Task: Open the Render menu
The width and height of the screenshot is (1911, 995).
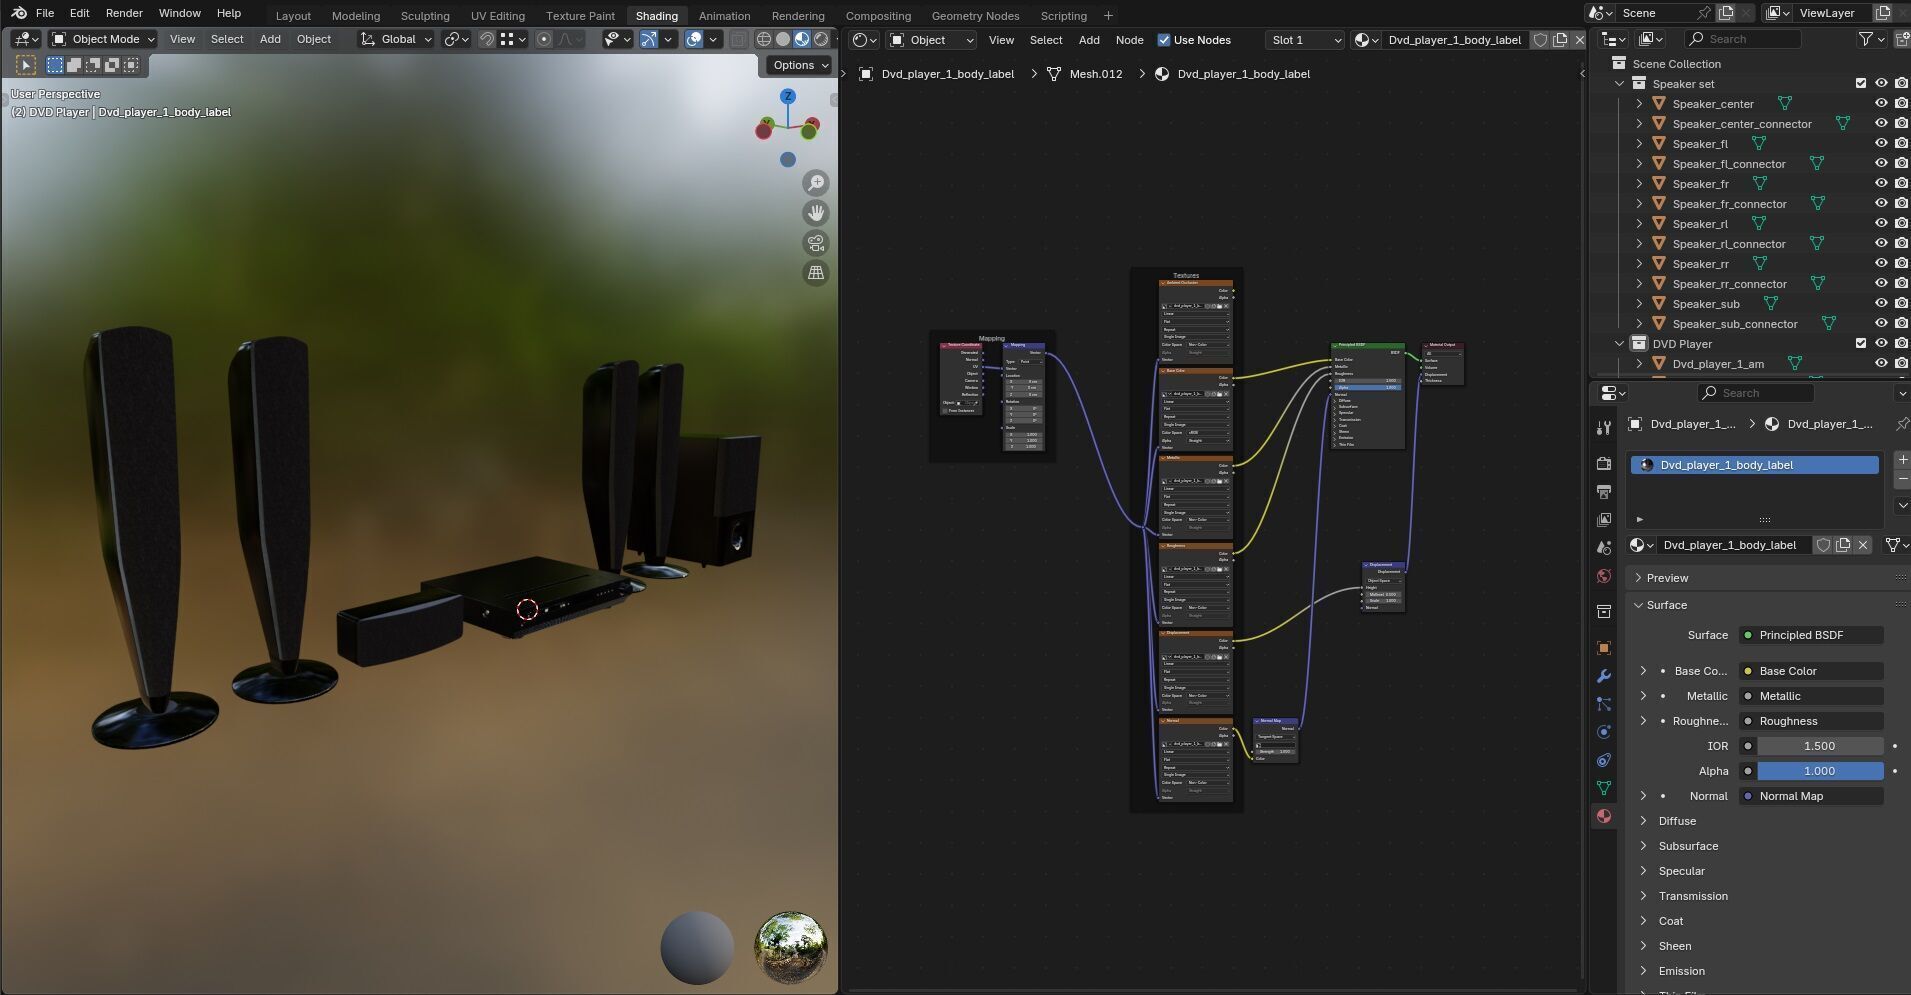Action: tap(124, 13)
